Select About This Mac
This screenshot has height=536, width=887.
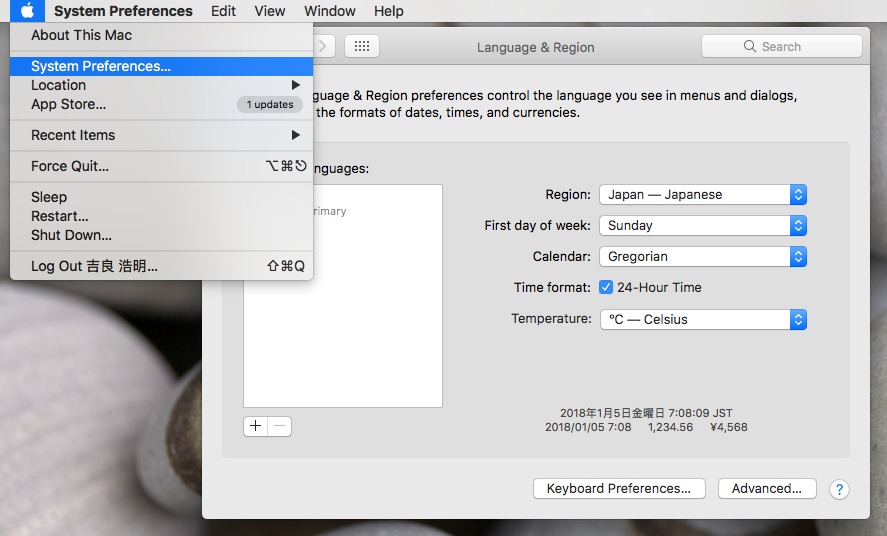161,35
